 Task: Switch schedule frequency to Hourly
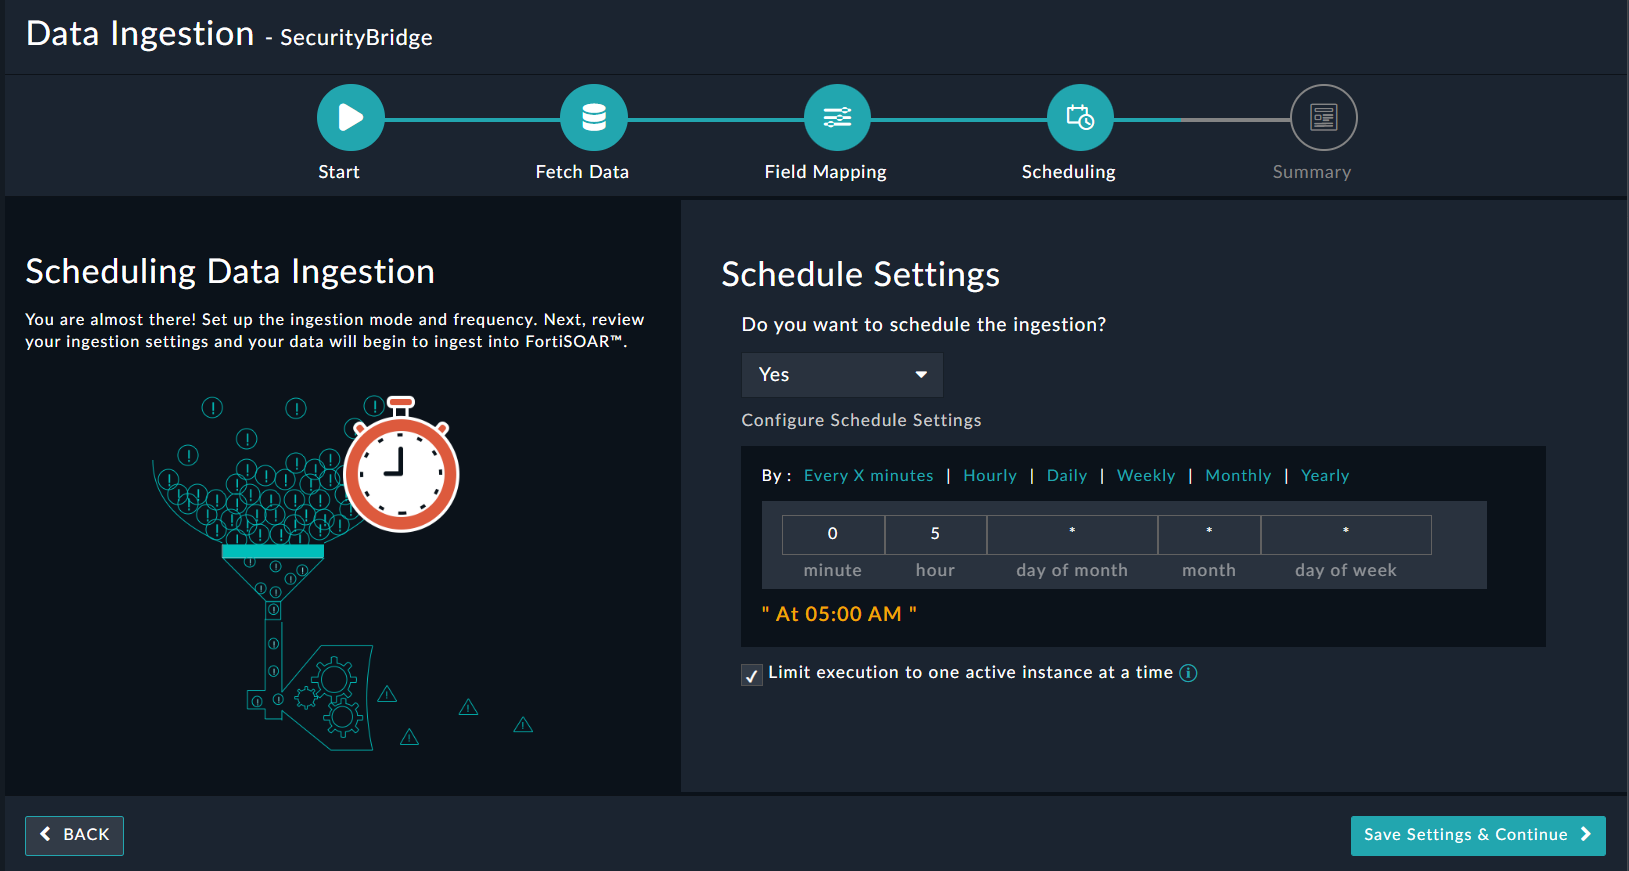click(x=989, y=476)
